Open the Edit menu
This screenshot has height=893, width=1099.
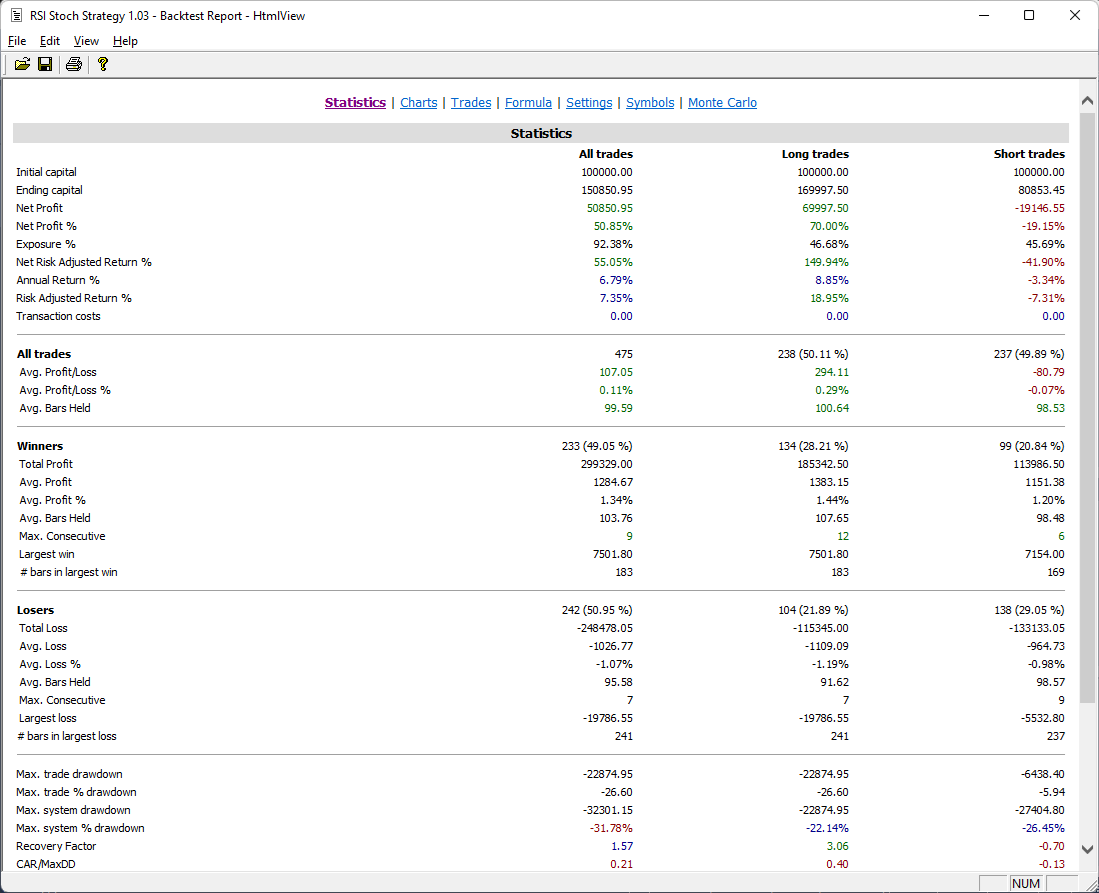(x=50, y=41)
